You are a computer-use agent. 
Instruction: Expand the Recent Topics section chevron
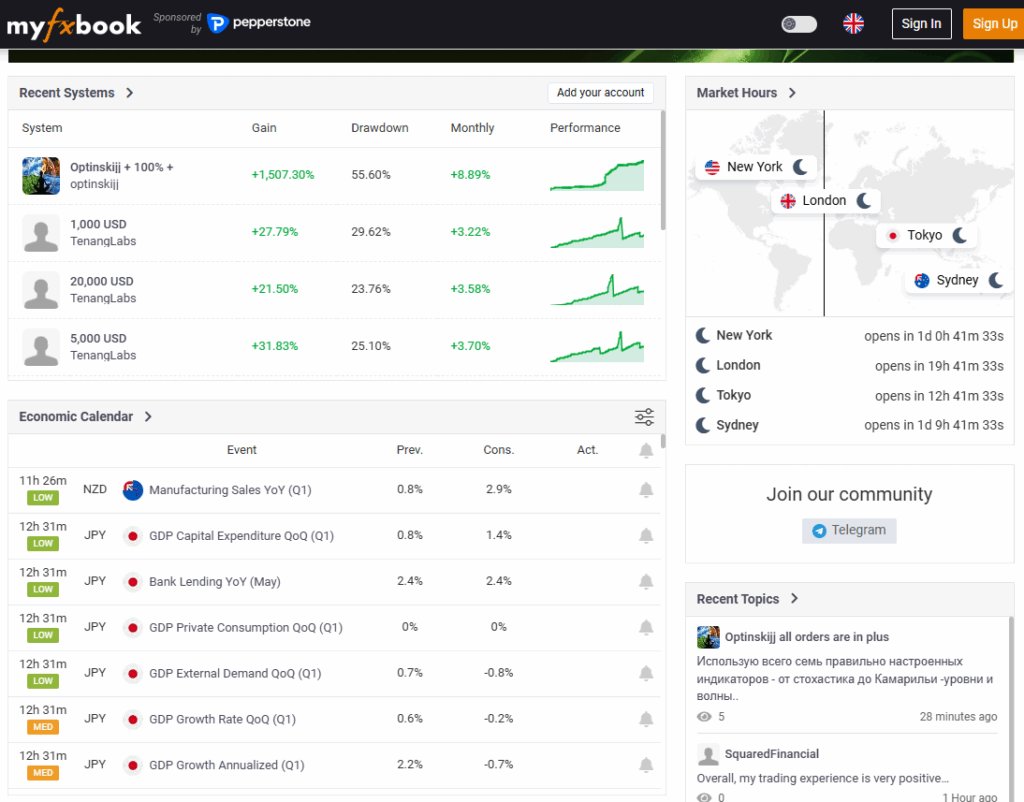(794, 599)
